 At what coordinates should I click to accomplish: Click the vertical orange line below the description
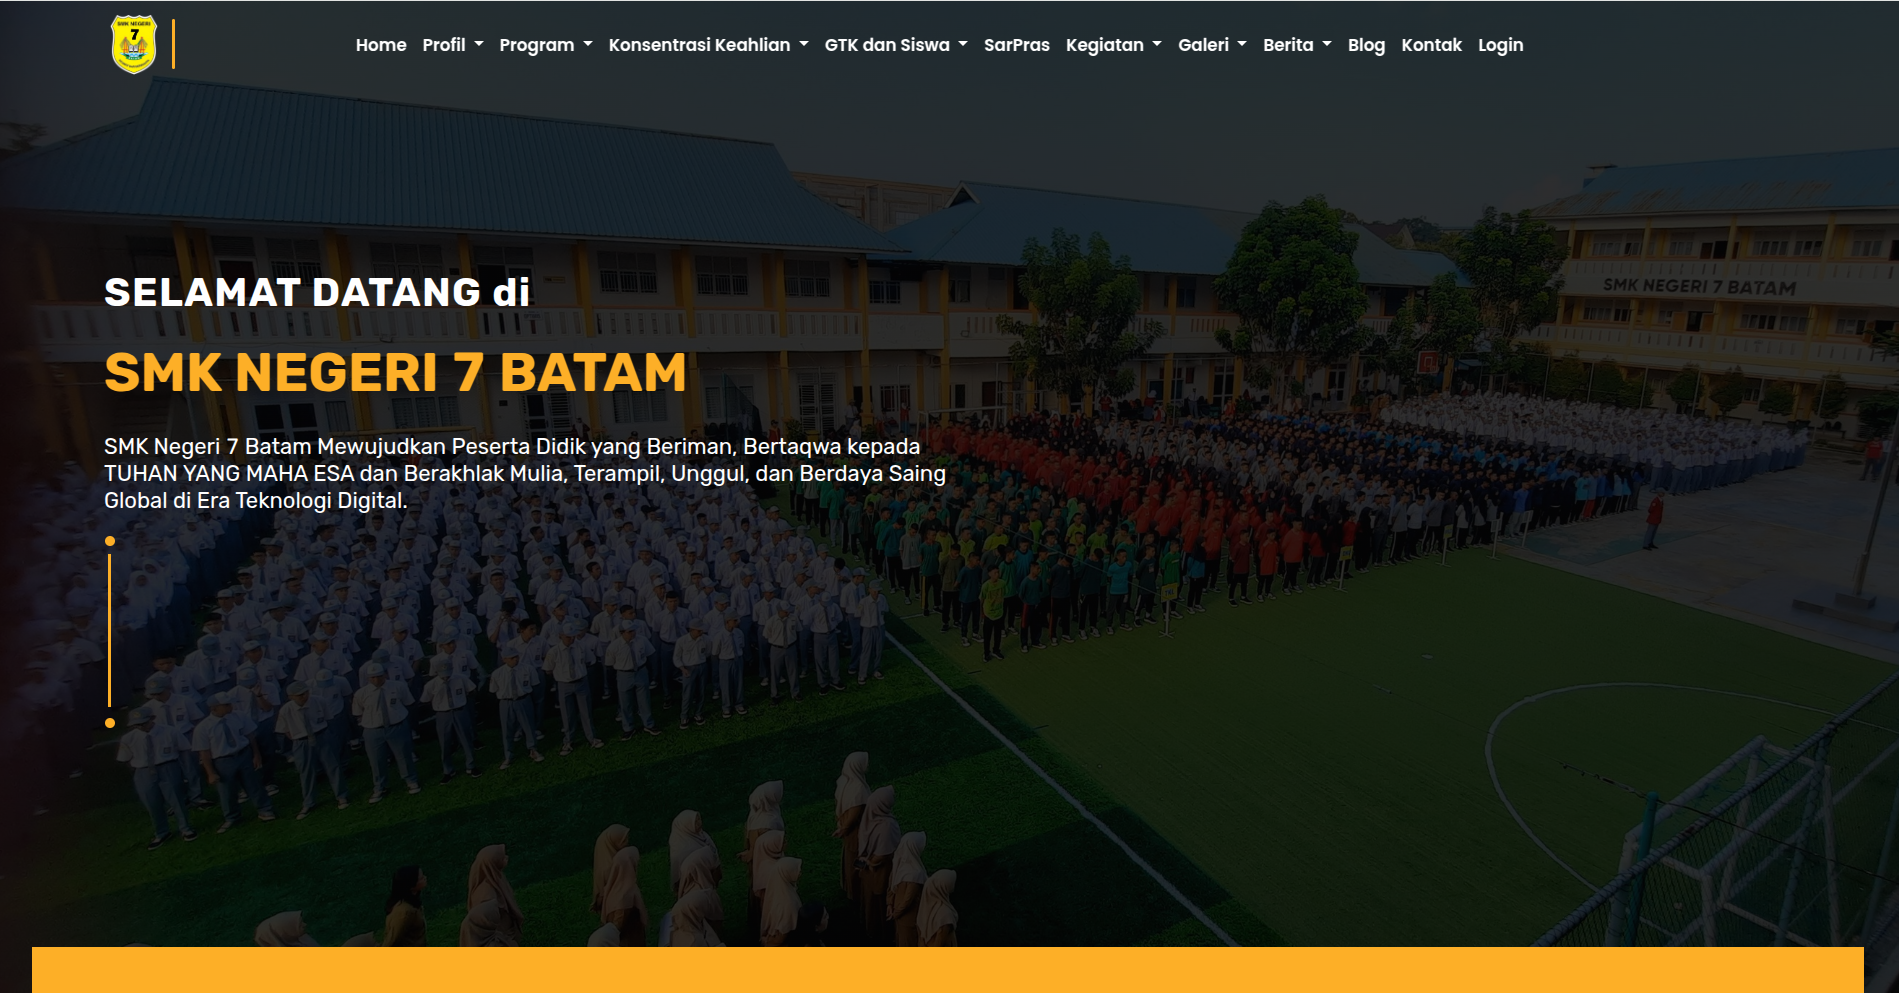110,631
